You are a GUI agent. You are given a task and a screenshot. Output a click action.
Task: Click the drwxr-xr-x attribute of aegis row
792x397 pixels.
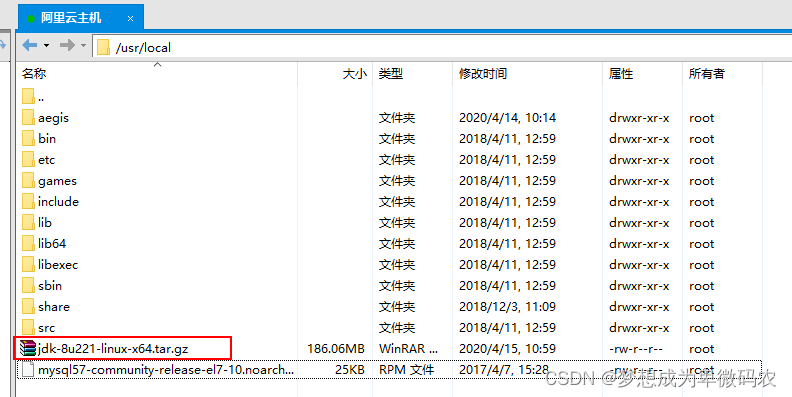click(639, 118)
